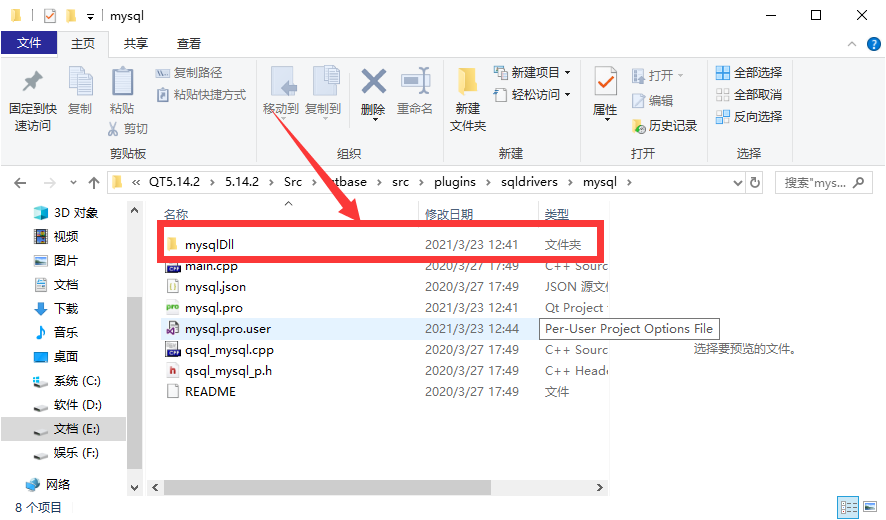Click QT5.14.2 in address path
Image resolution: width=886 pixels, height=520 pixels.
(175, 182)
